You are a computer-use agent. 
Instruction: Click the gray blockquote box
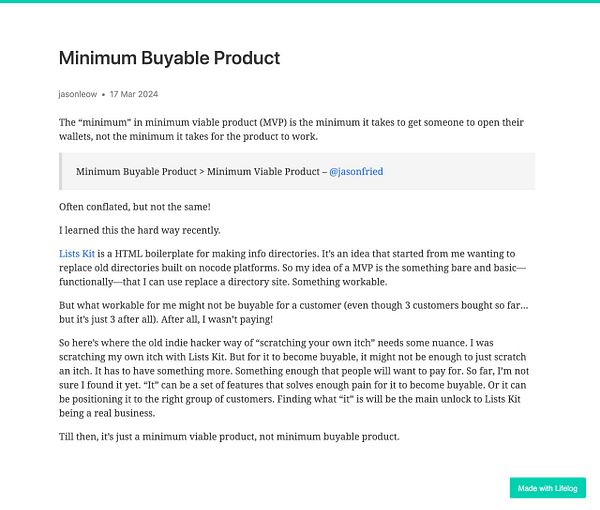click(x=450, y=172)
